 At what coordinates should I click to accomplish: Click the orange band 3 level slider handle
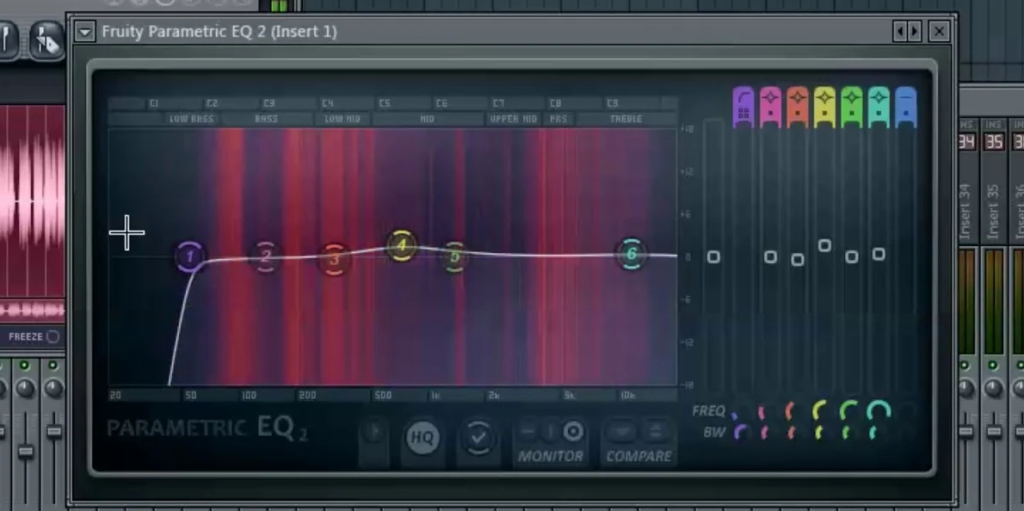[x=797, y=260]
